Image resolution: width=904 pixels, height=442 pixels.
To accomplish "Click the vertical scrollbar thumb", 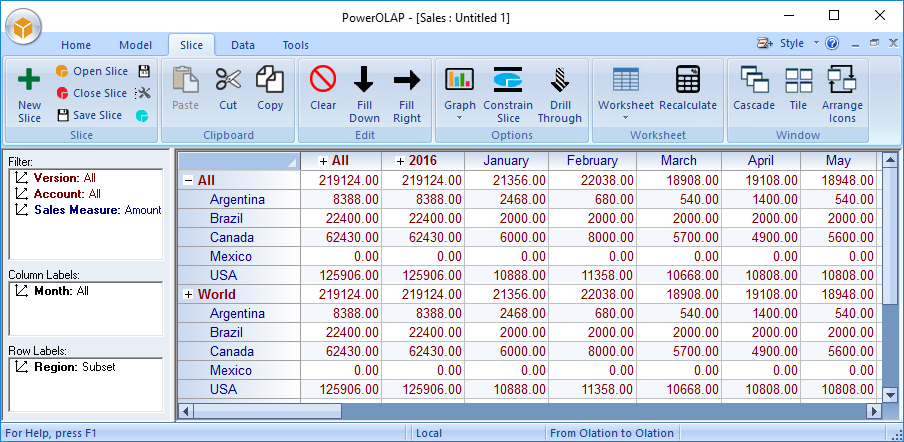I will [x=890, y=235].
